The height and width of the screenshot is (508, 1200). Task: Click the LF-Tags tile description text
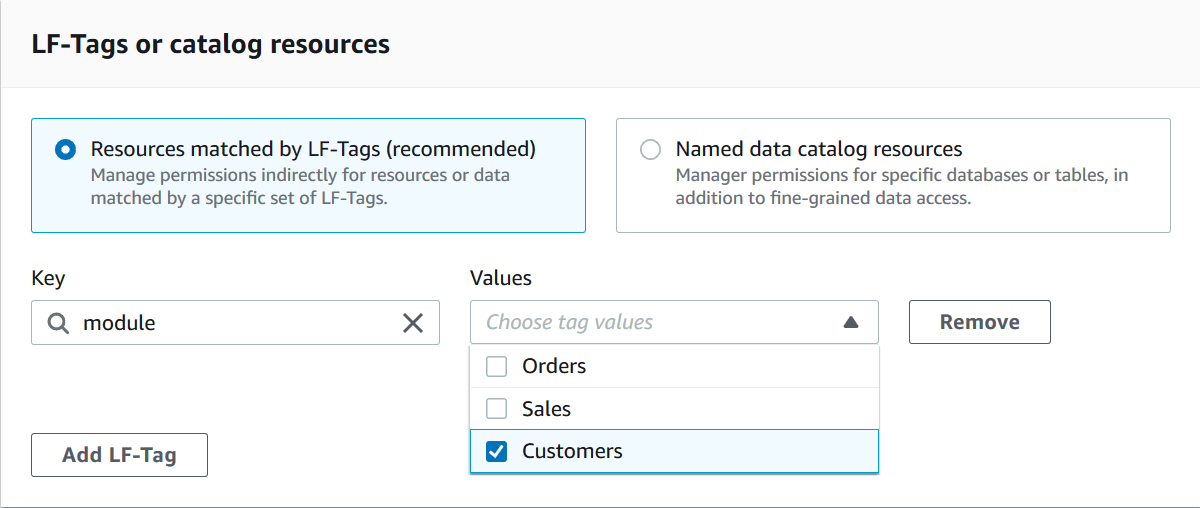pos(300,187)
